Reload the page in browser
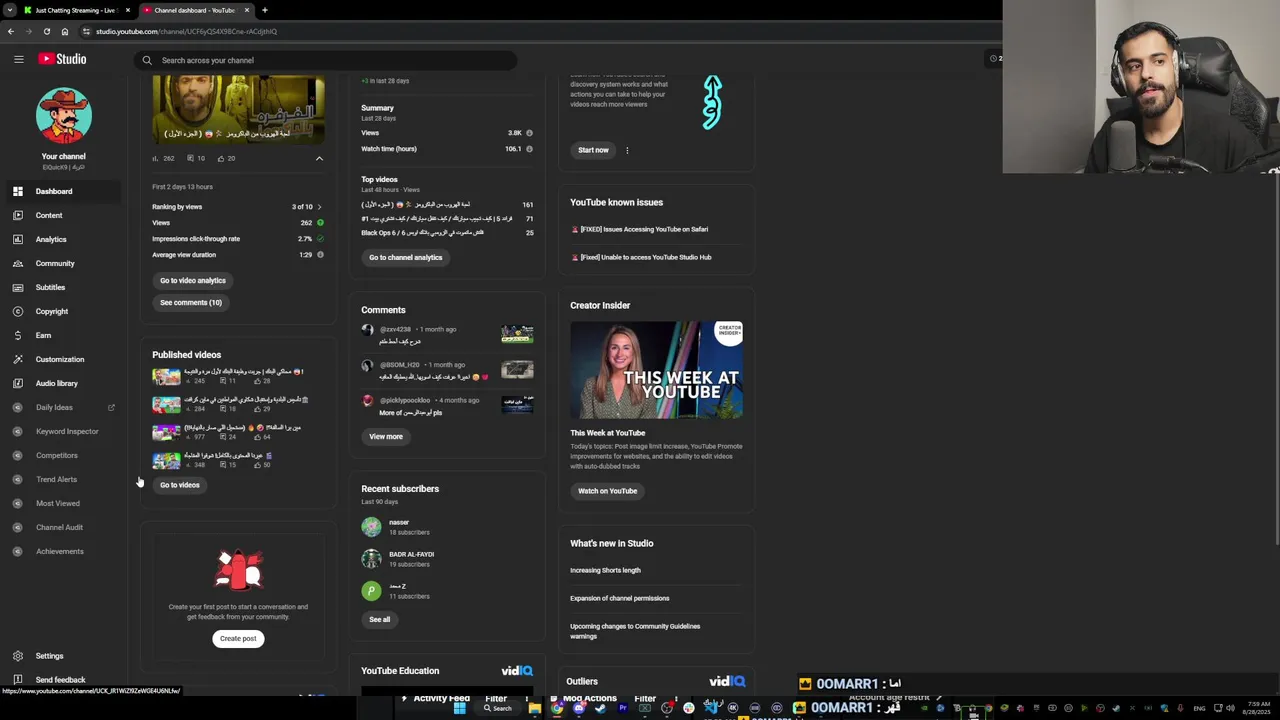Viewport: 1280px width, 720px height. click(46, 31)
